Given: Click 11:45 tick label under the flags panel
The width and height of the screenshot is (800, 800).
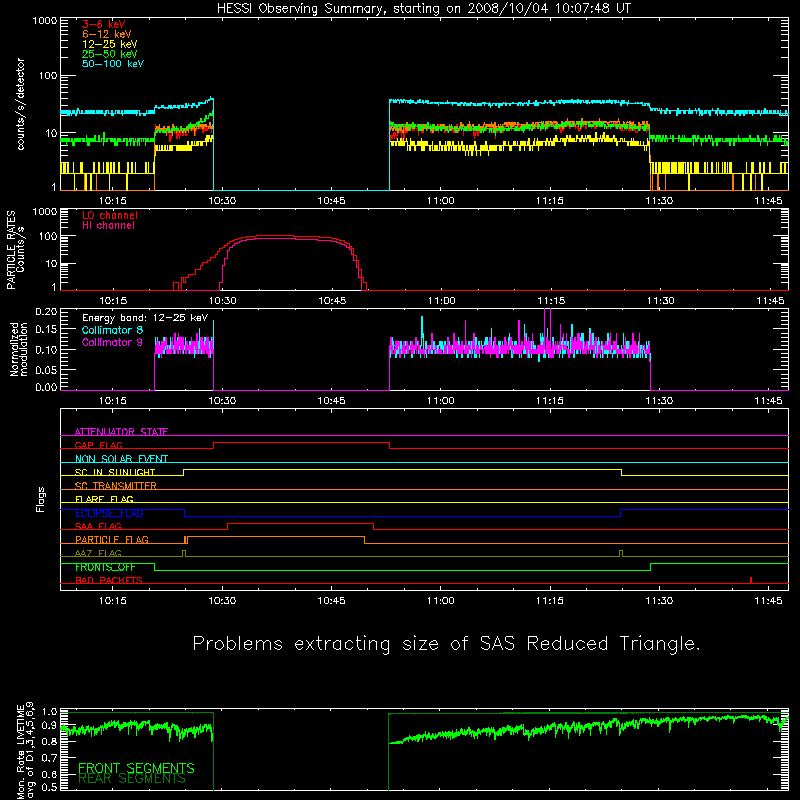Looking at the screenshot, I should [x=768, y=601].
